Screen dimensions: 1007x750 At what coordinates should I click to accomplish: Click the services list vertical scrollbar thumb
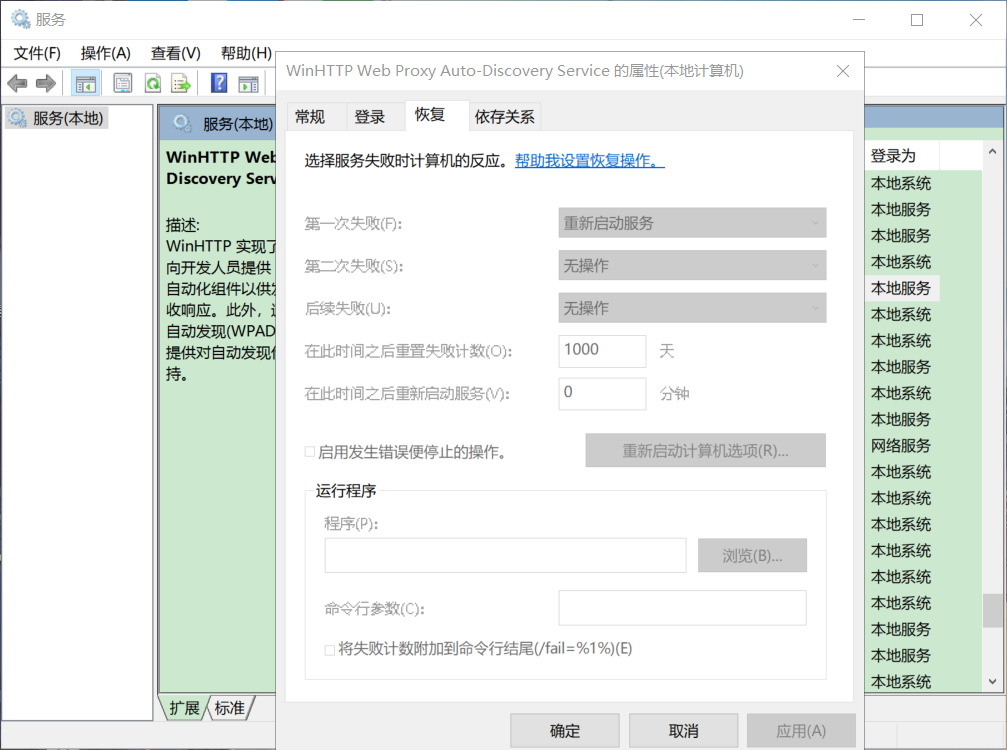point(993,610)
